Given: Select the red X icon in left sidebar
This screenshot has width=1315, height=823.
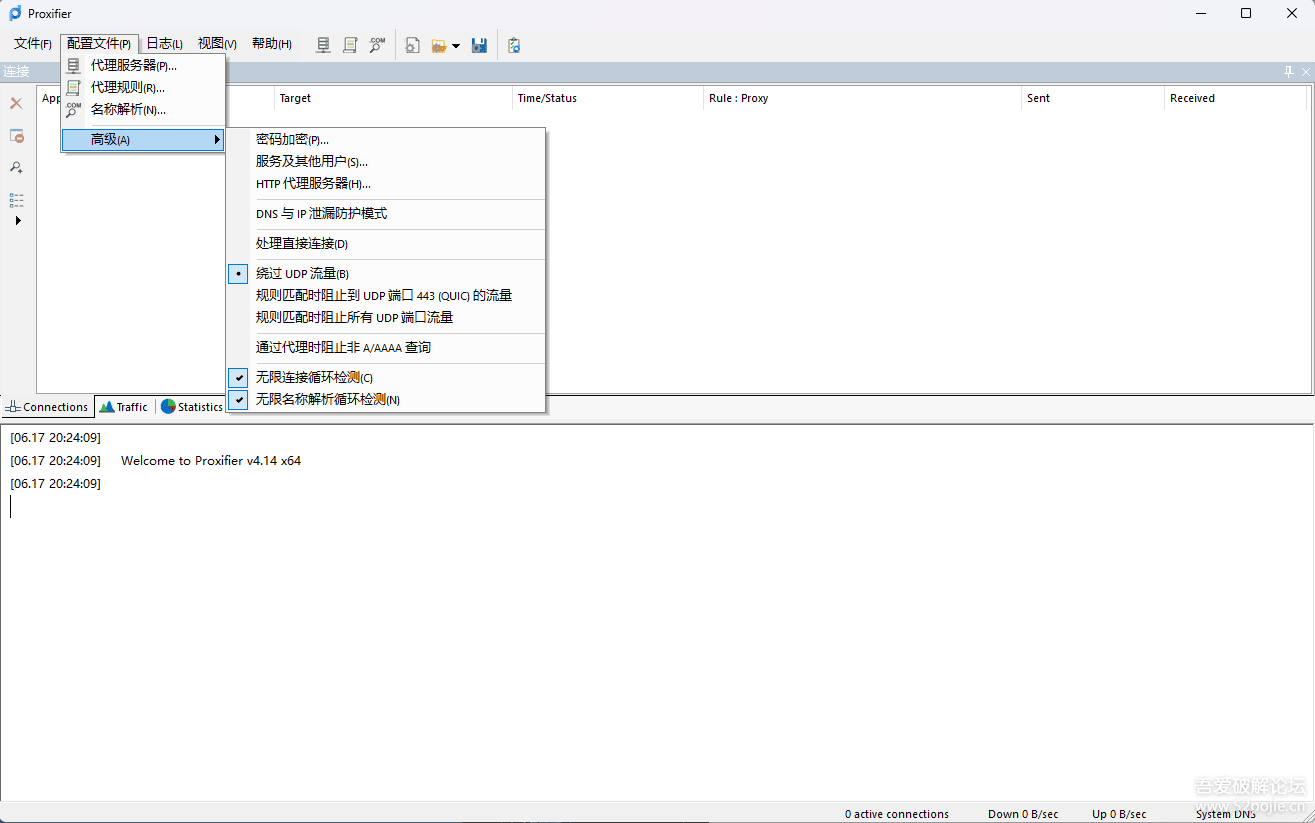Looking at the screenshot, I should 16,103.
